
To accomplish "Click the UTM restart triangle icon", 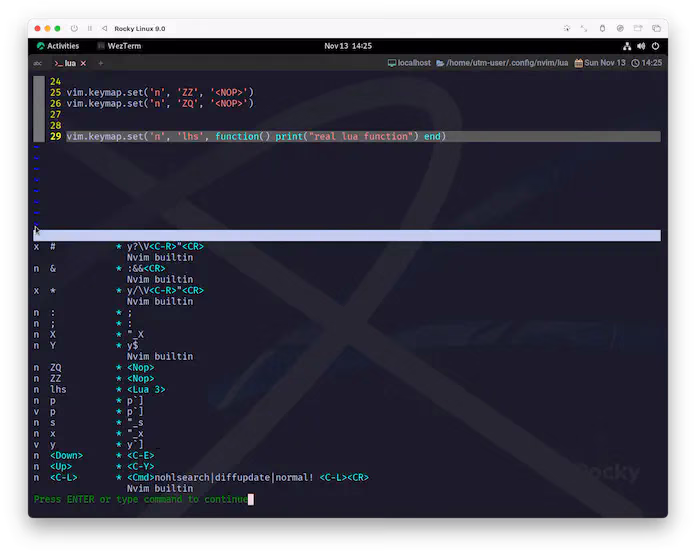I will tap(104, 28).
